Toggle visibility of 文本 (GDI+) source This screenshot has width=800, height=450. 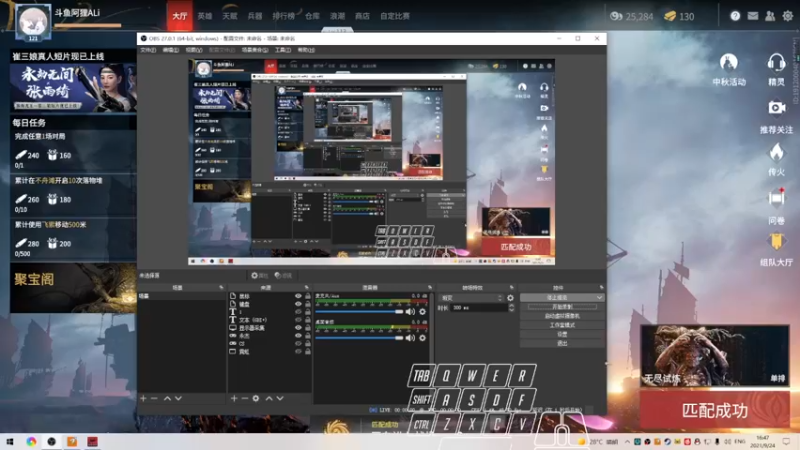pyautogui.click(x=298, y=320)
